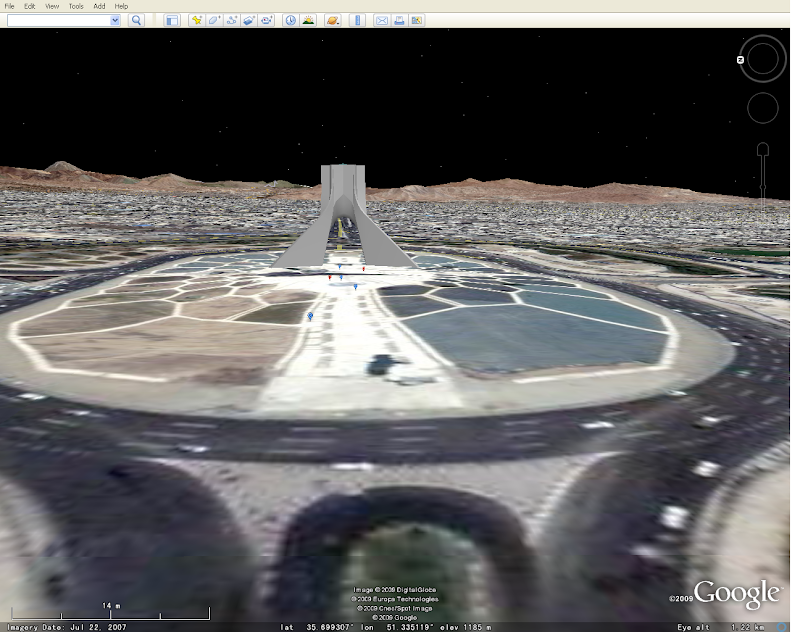Click the compass north N marker

pos(740,60)
